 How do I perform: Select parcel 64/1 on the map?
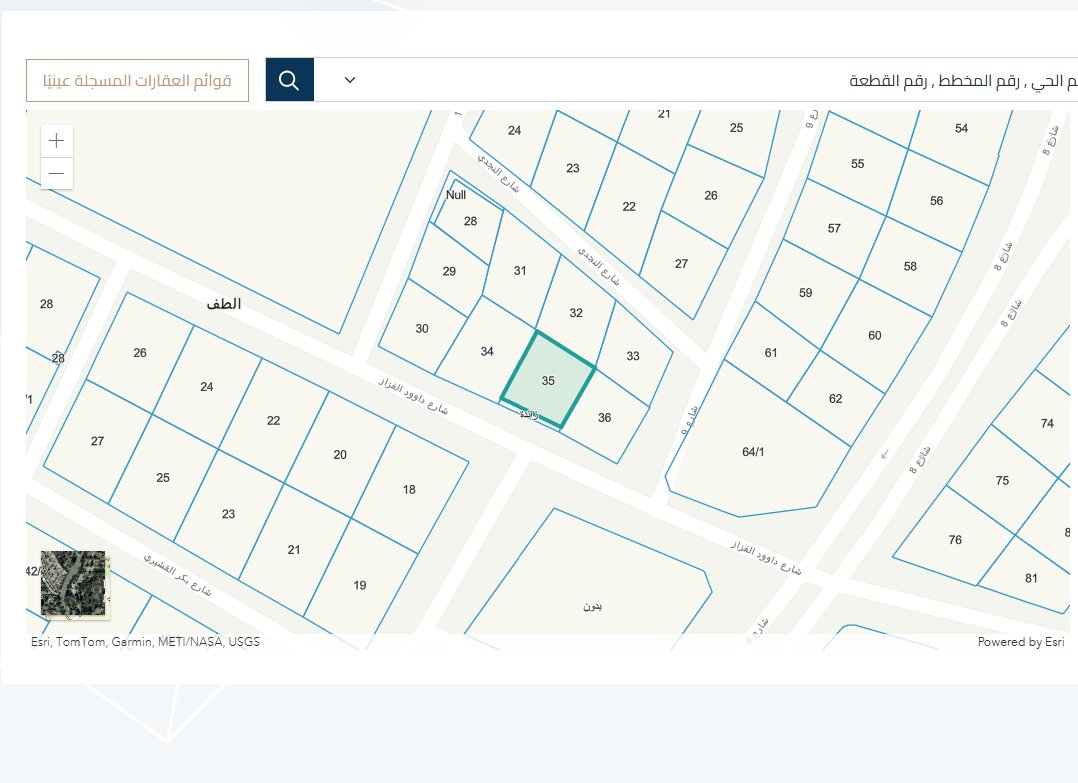(x=753, y=452)
